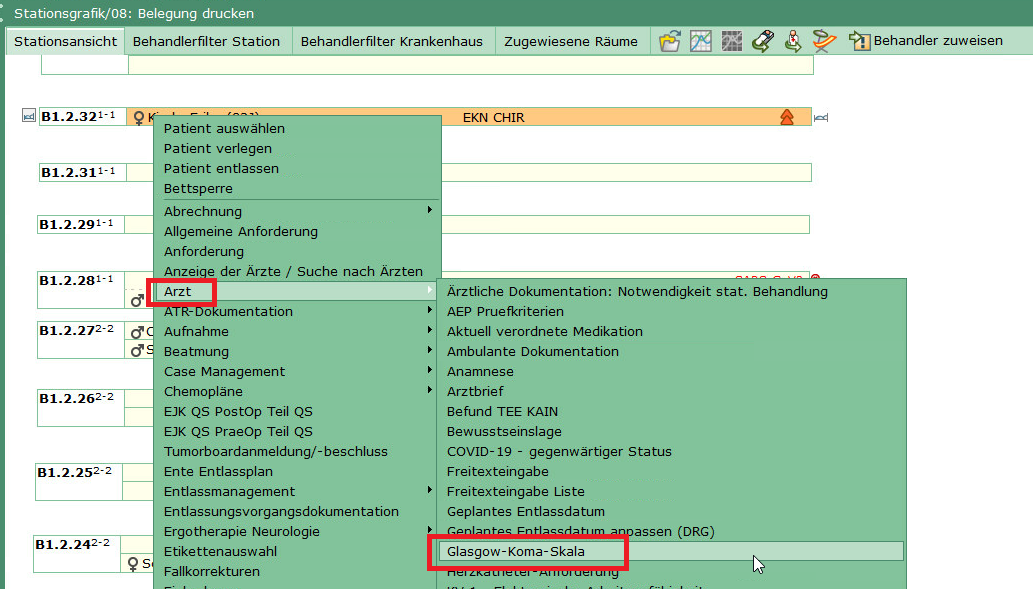This screenshot has width=1033, height=589.
Task: Select Glasgow-Koma-Skala from Arzt submenu
Action: point(516,551)
